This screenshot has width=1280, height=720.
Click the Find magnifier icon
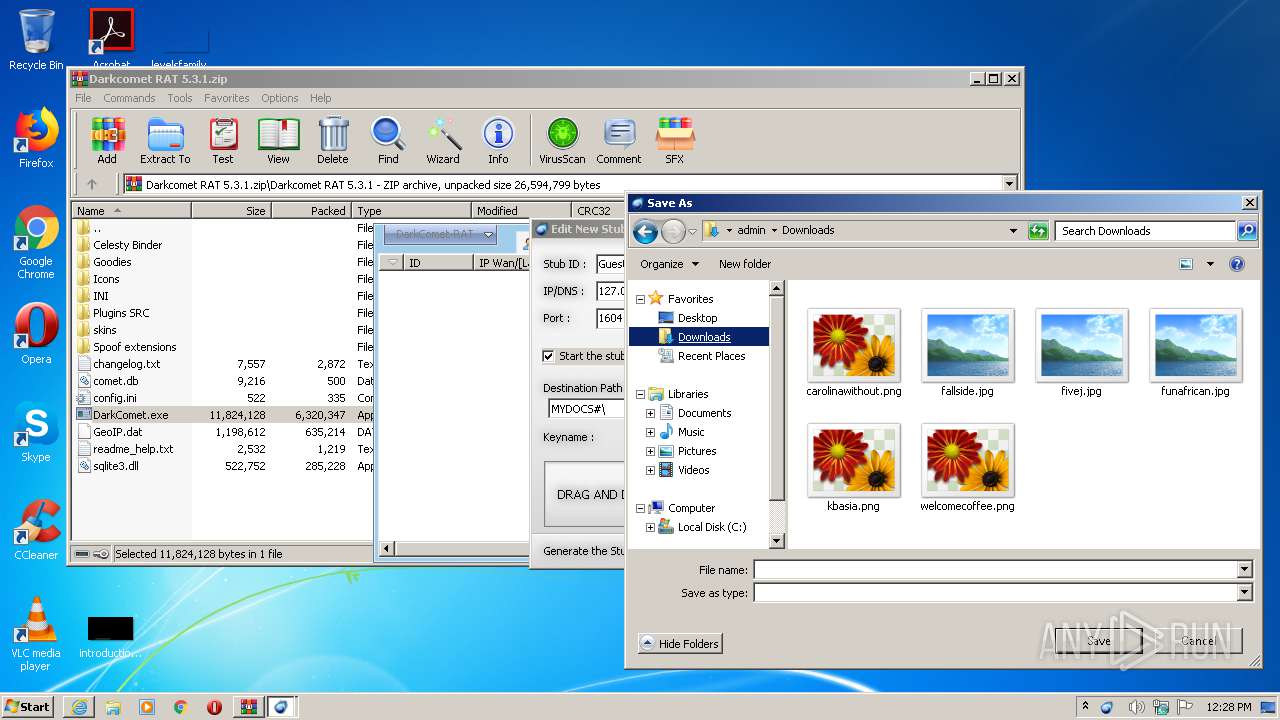[x=388, y=141]
